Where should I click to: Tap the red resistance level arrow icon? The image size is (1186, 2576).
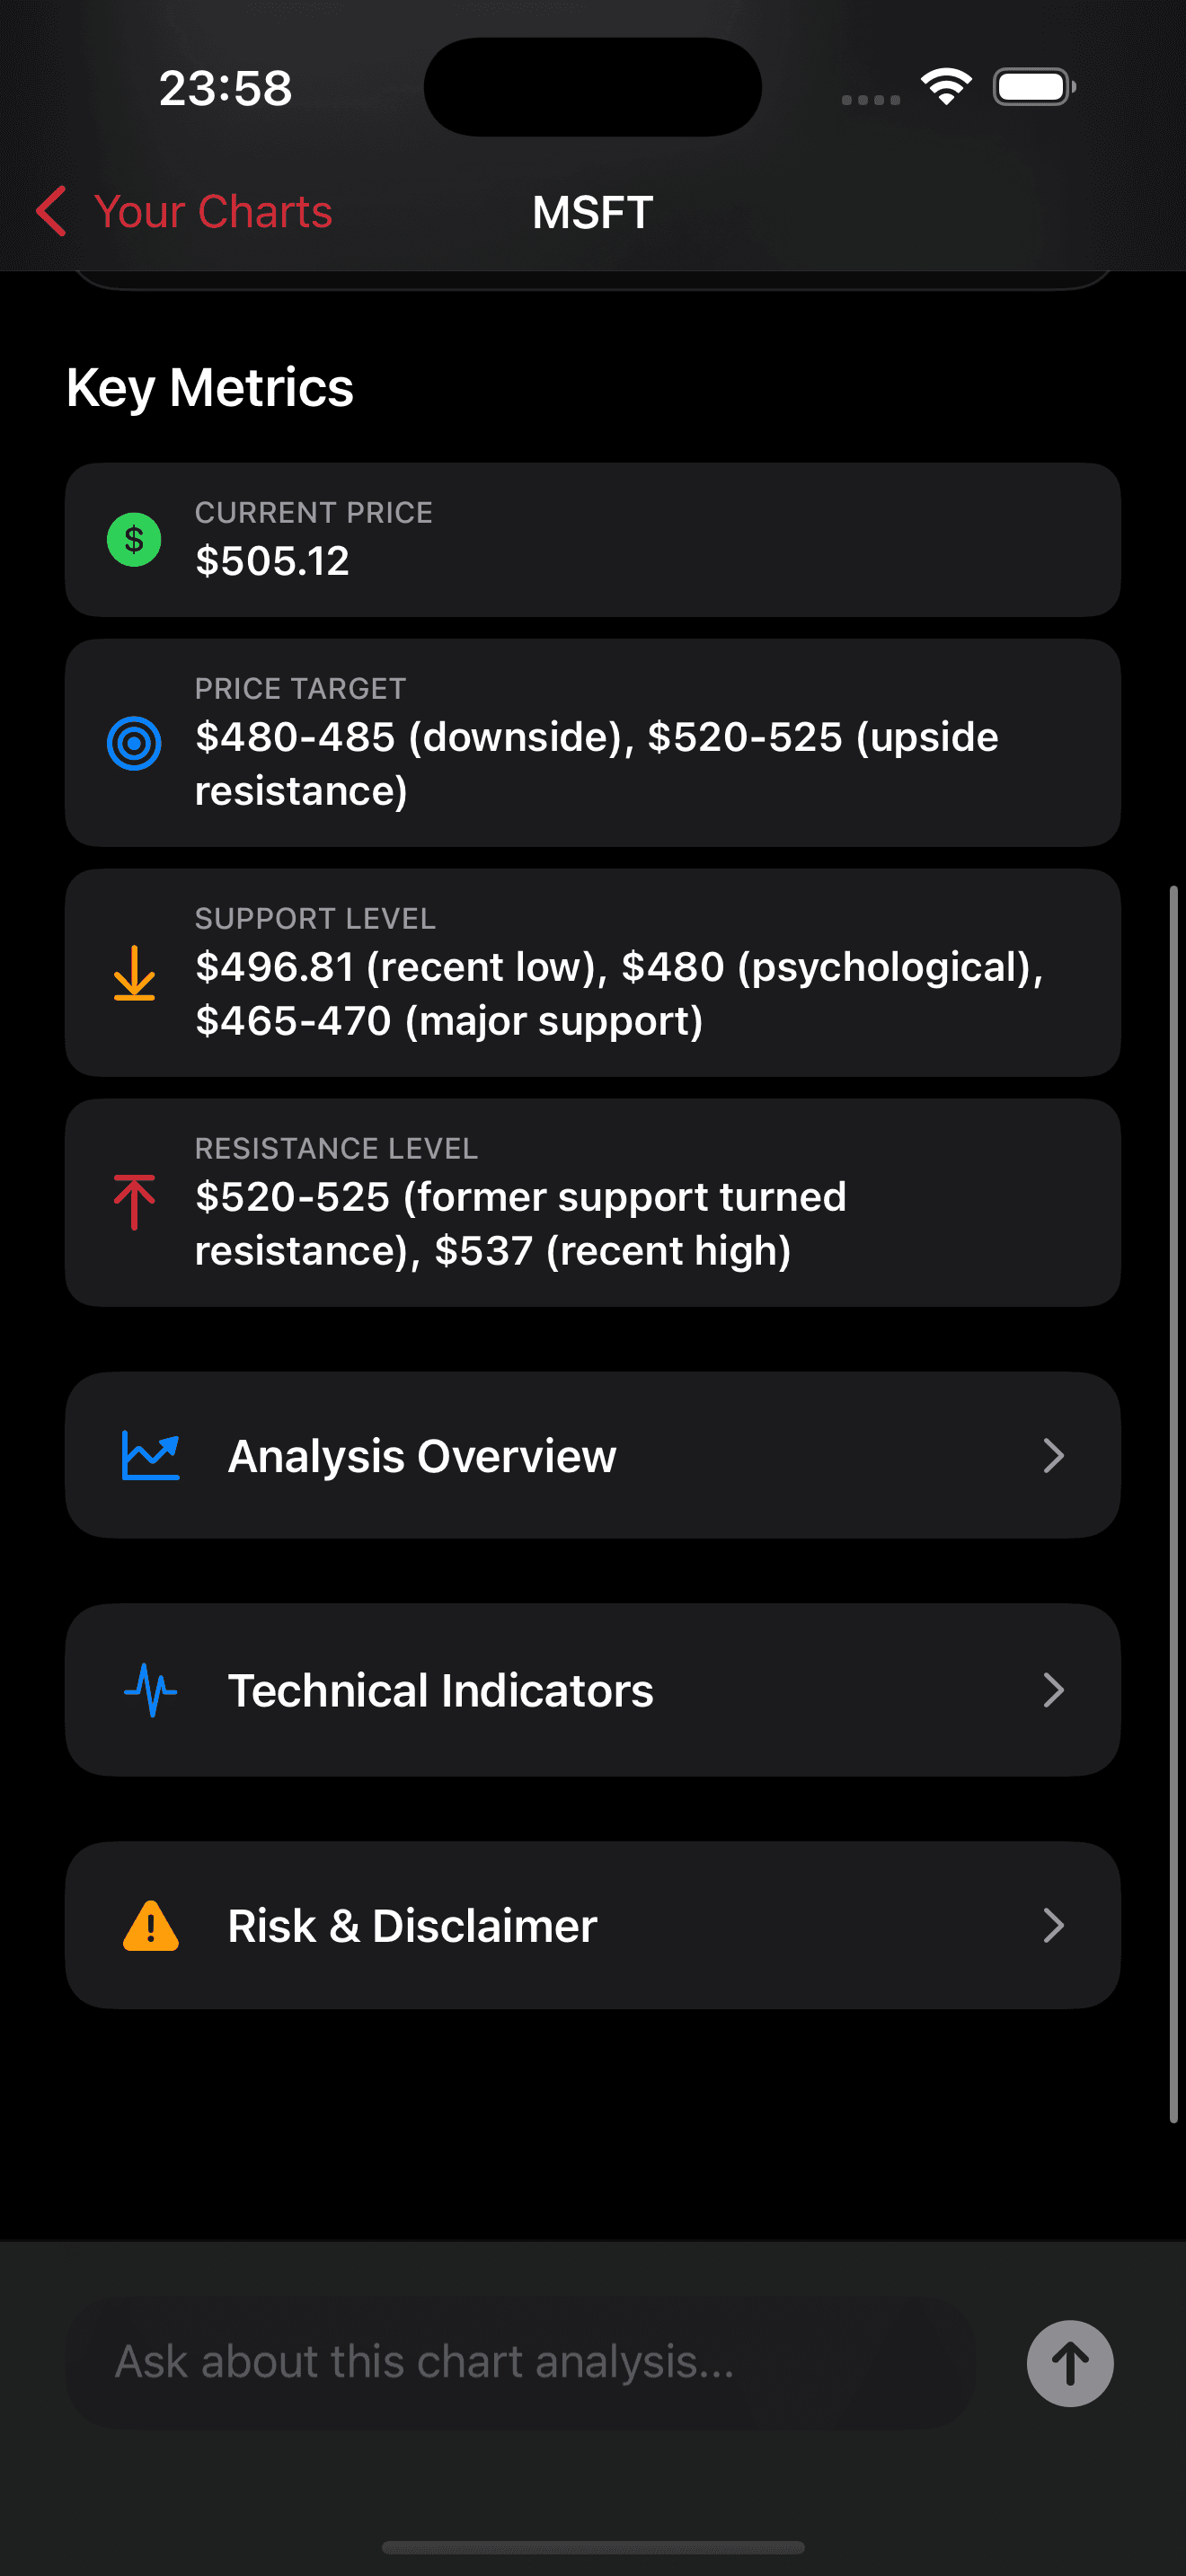click(x=134, y=1202)
